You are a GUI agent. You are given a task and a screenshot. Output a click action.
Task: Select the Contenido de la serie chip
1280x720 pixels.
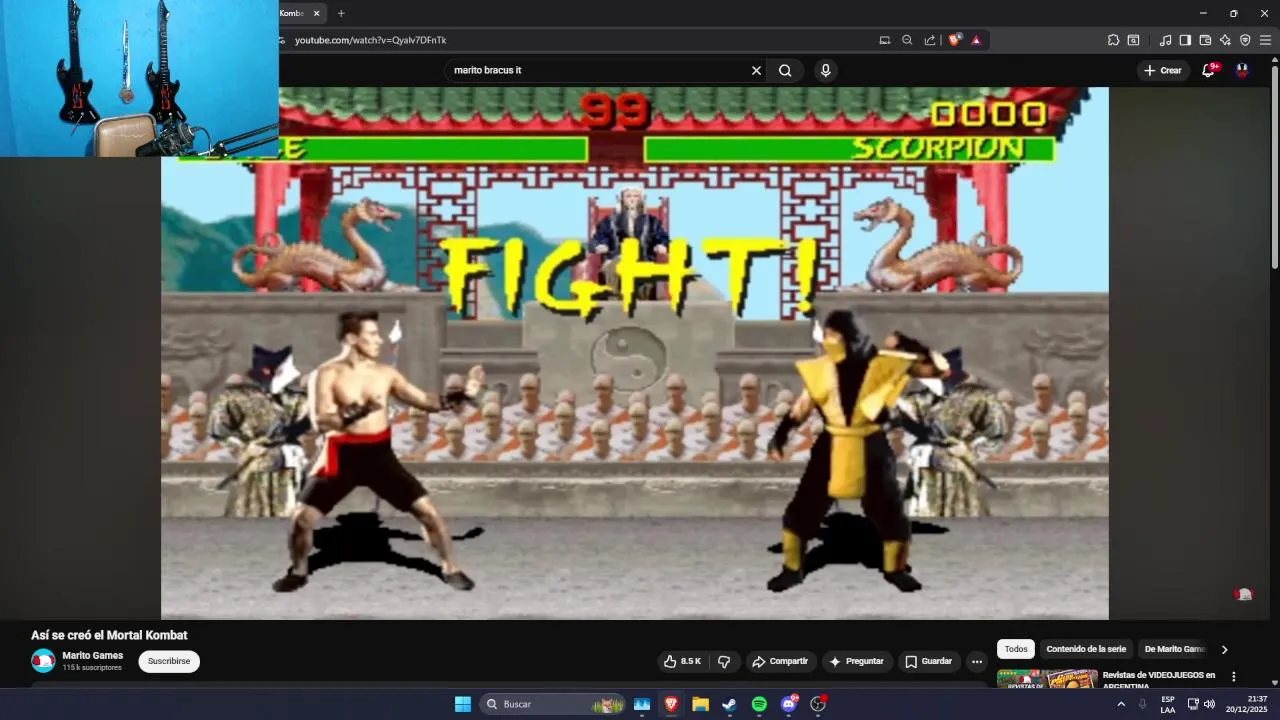click(1086, 649)
